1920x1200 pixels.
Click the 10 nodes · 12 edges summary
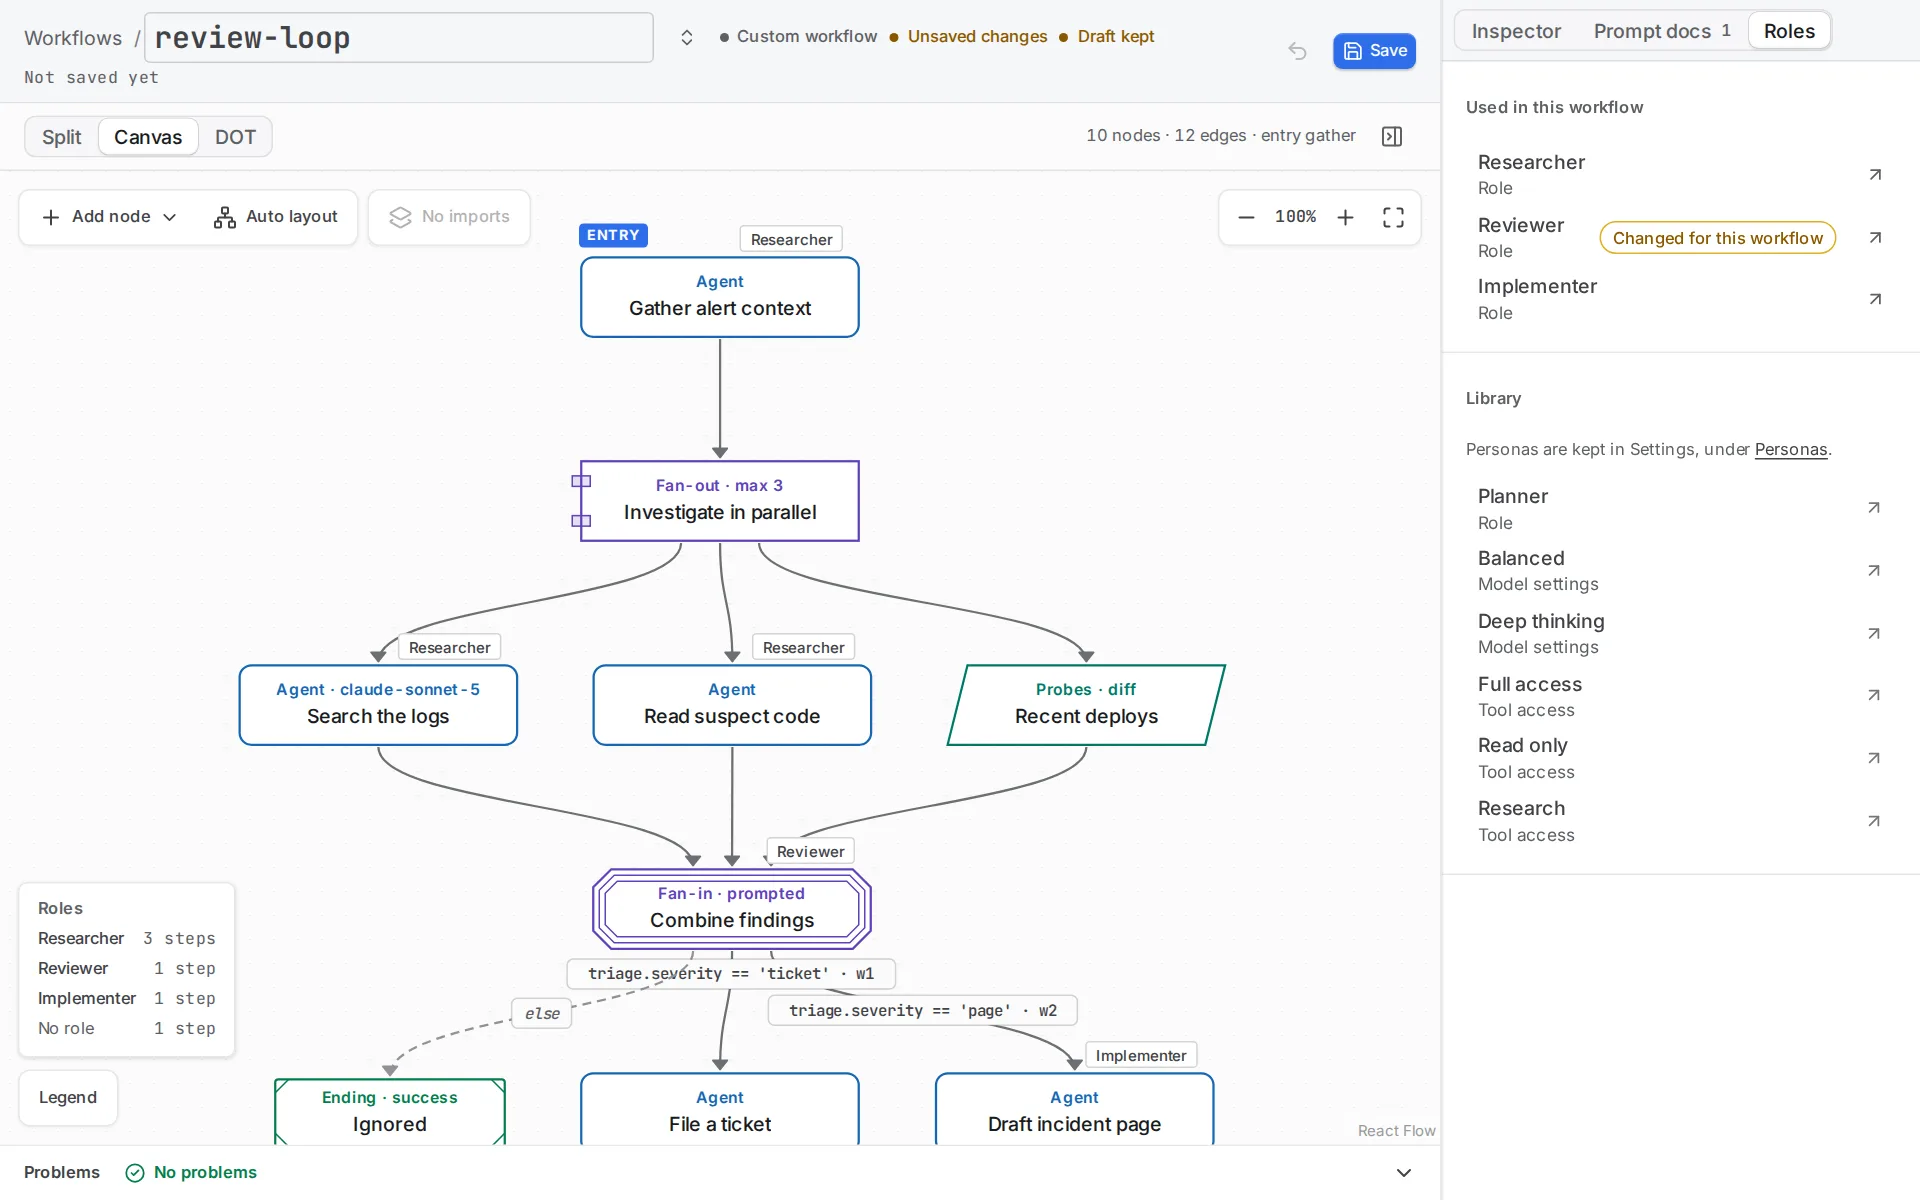(x=1221, y=136)
